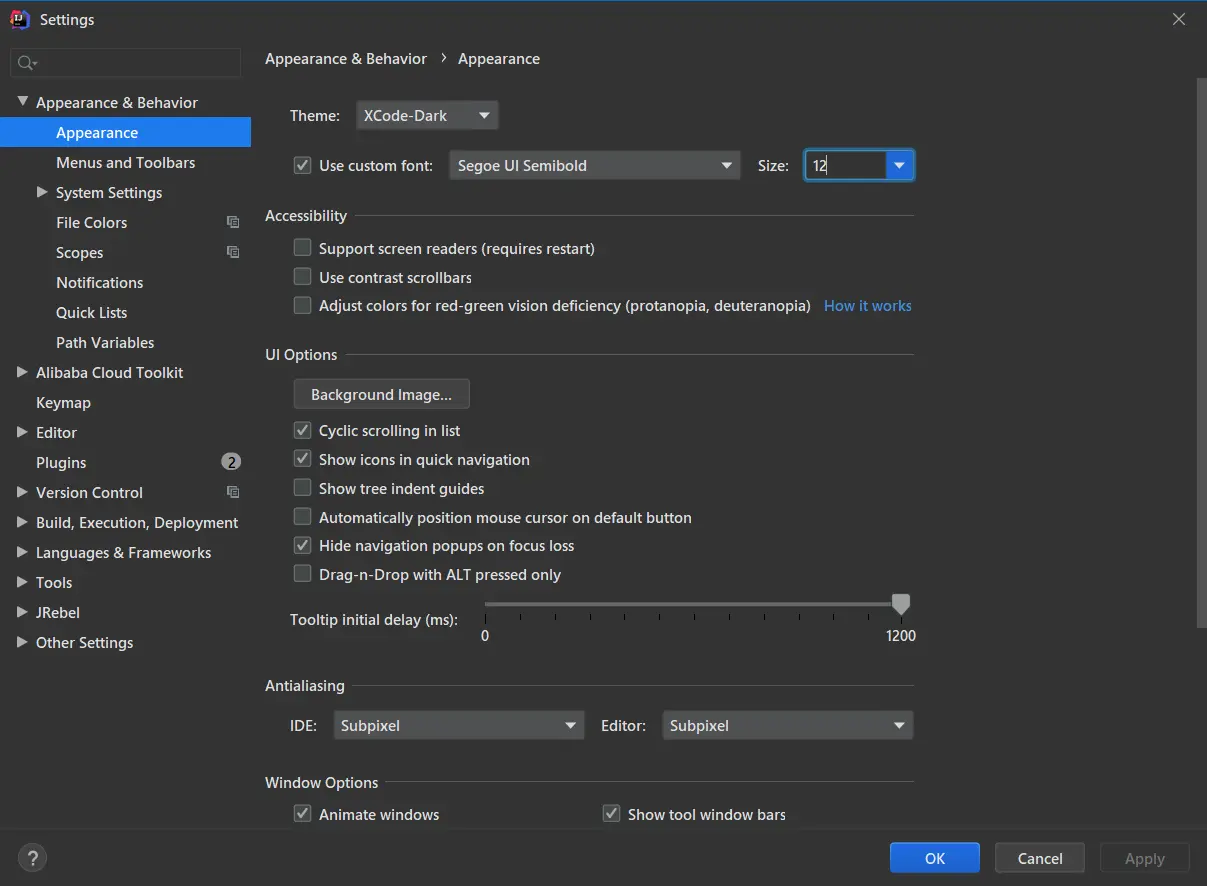Click the Background Image... button
Screen dimensions: 1207x886
tap(381, 394)
